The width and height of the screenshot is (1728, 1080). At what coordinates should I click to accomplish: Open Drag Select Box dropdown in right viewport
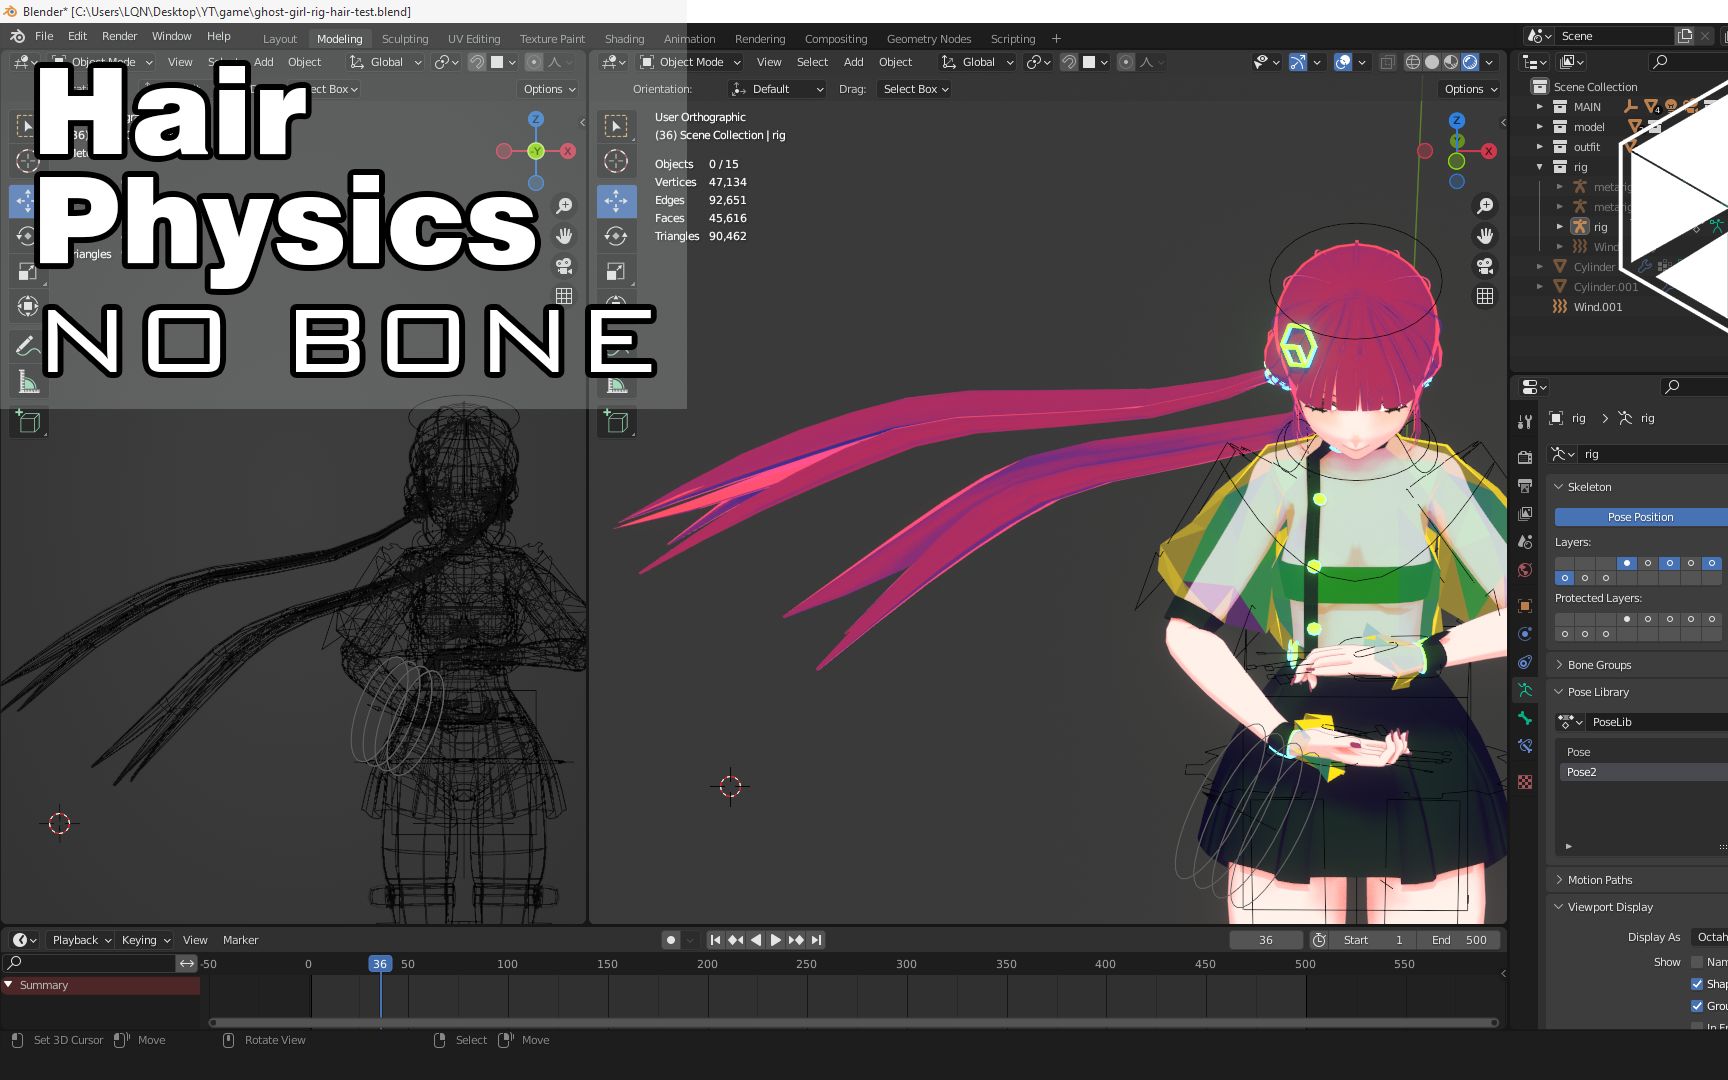coord(914,89)
